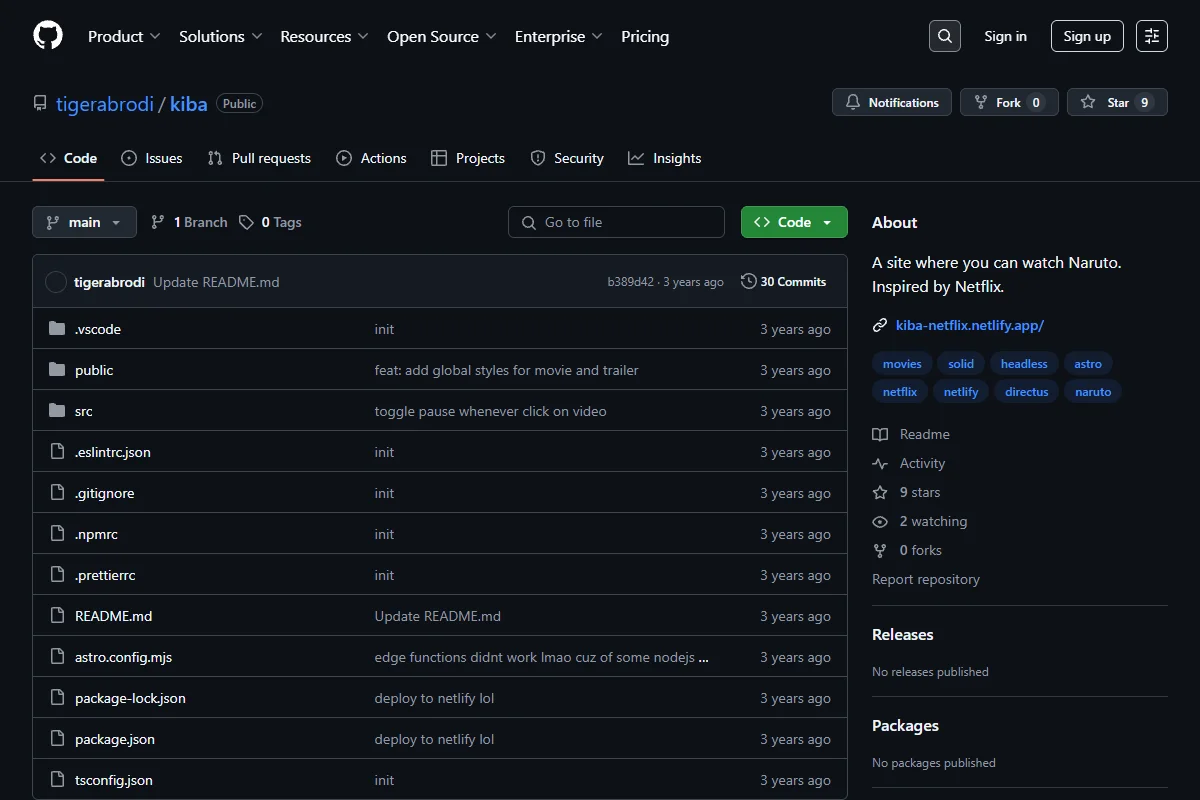Open the package.json file
This screenshot has height=800, width=1200.
coord(115,739)
